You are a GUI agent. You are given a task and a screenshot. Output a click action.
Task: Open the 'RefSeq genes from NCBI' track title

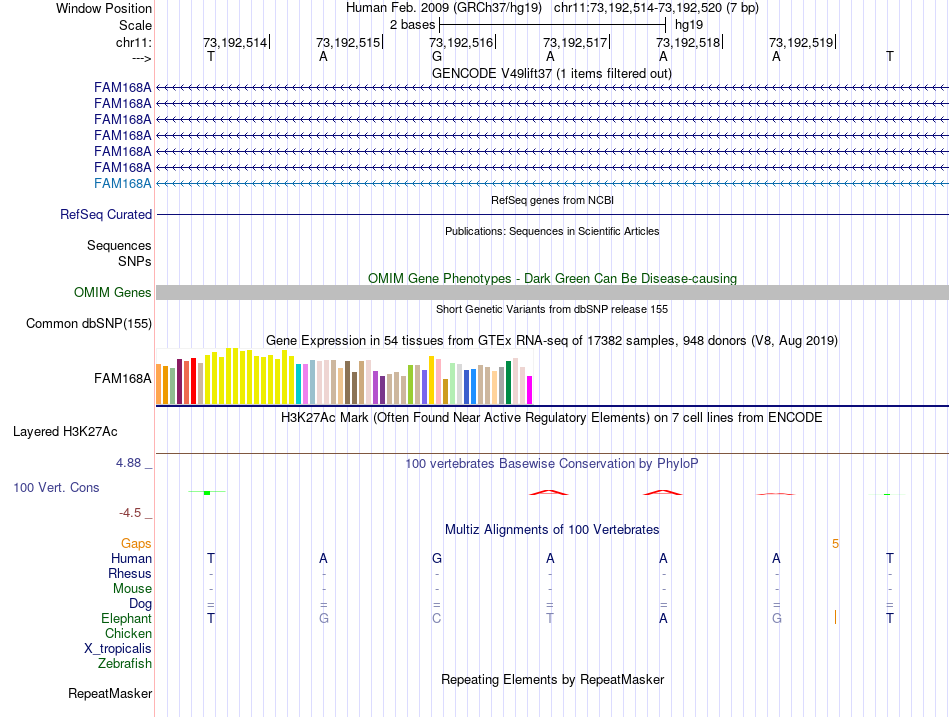[x=553, y=200]
